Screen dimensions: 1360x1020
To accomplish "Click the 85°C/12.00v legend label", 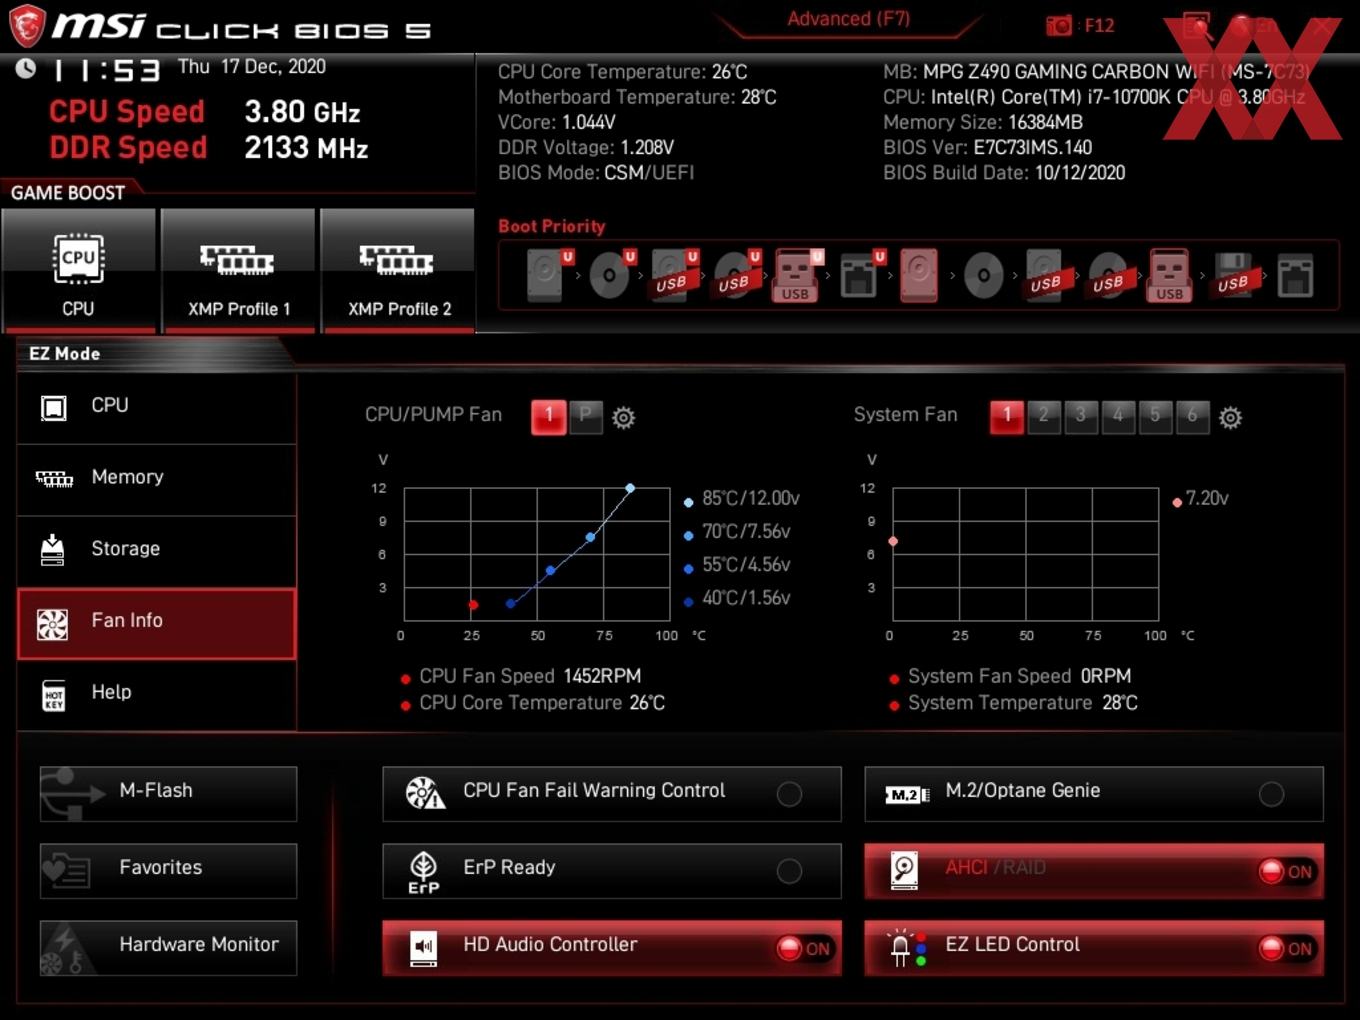I will (751, 498).
